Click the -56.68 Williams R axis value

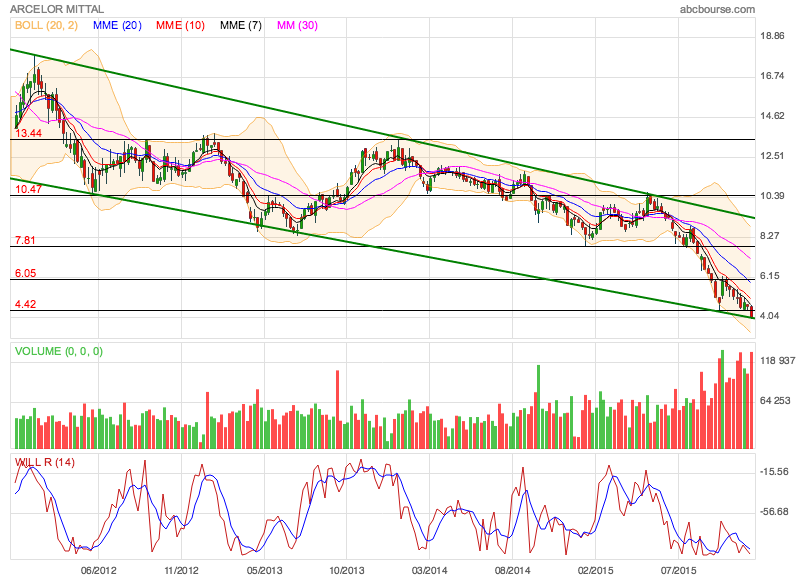(x=774, y=512)
